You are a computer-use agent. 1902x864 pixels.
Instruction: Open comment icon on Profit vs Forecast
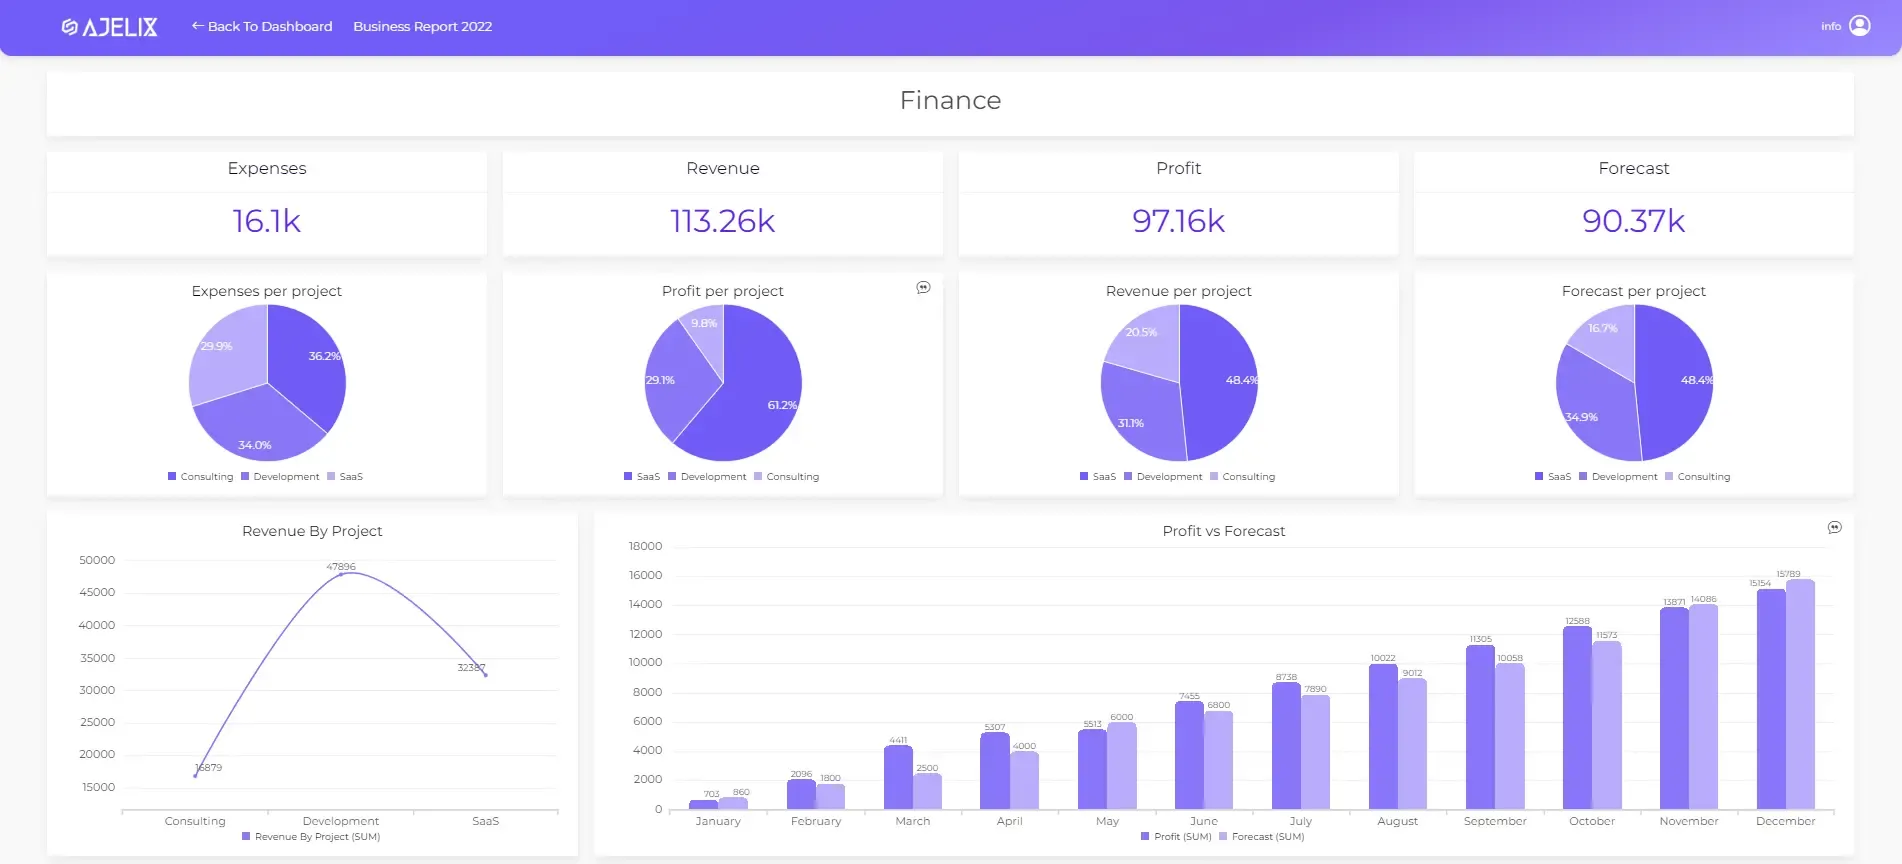(1834, 528)
